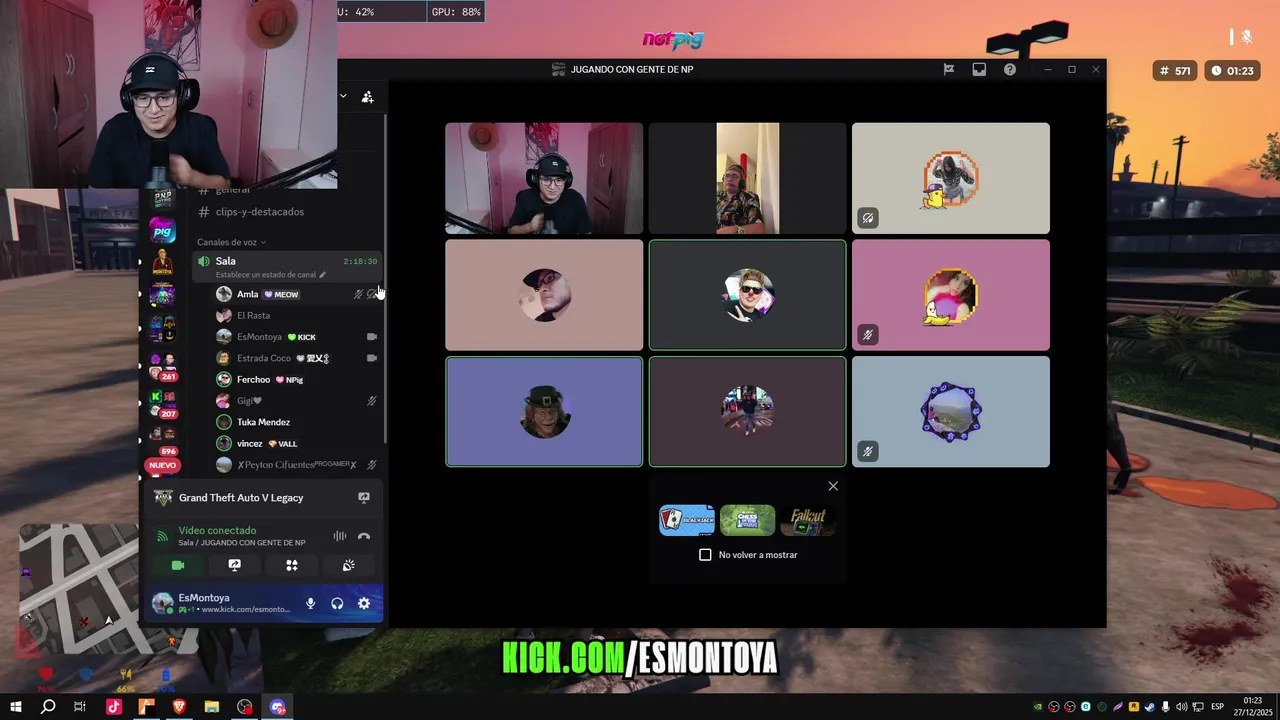Focus the middle top webcam tile

[747, 178]
